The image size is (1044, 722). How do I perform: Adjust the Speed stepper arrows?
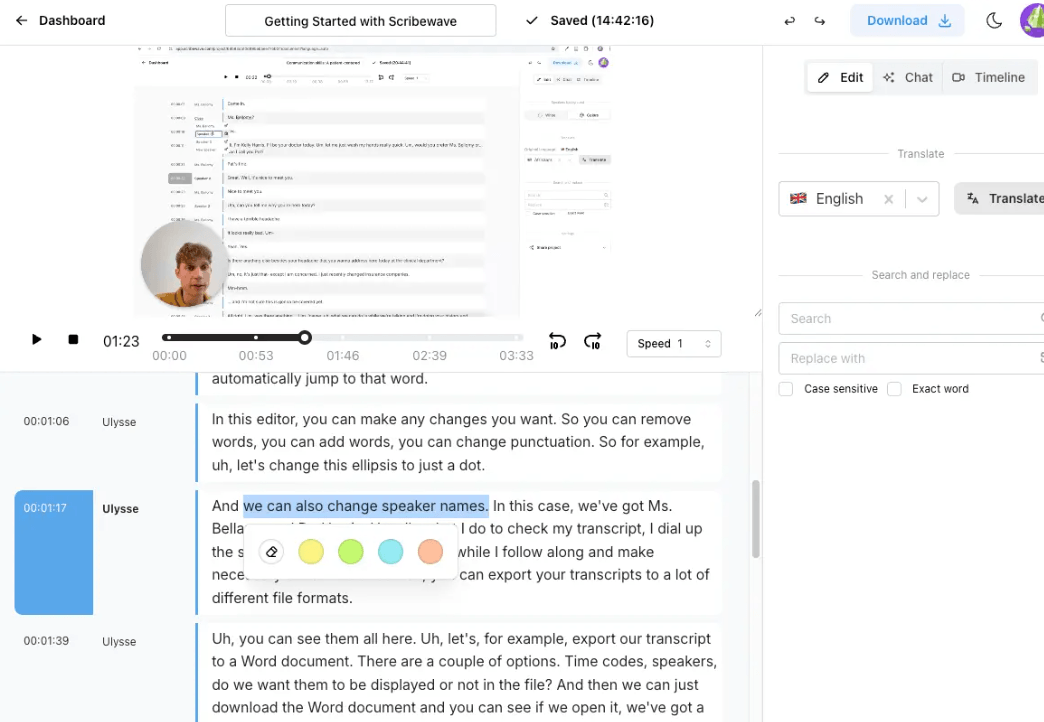708,344
